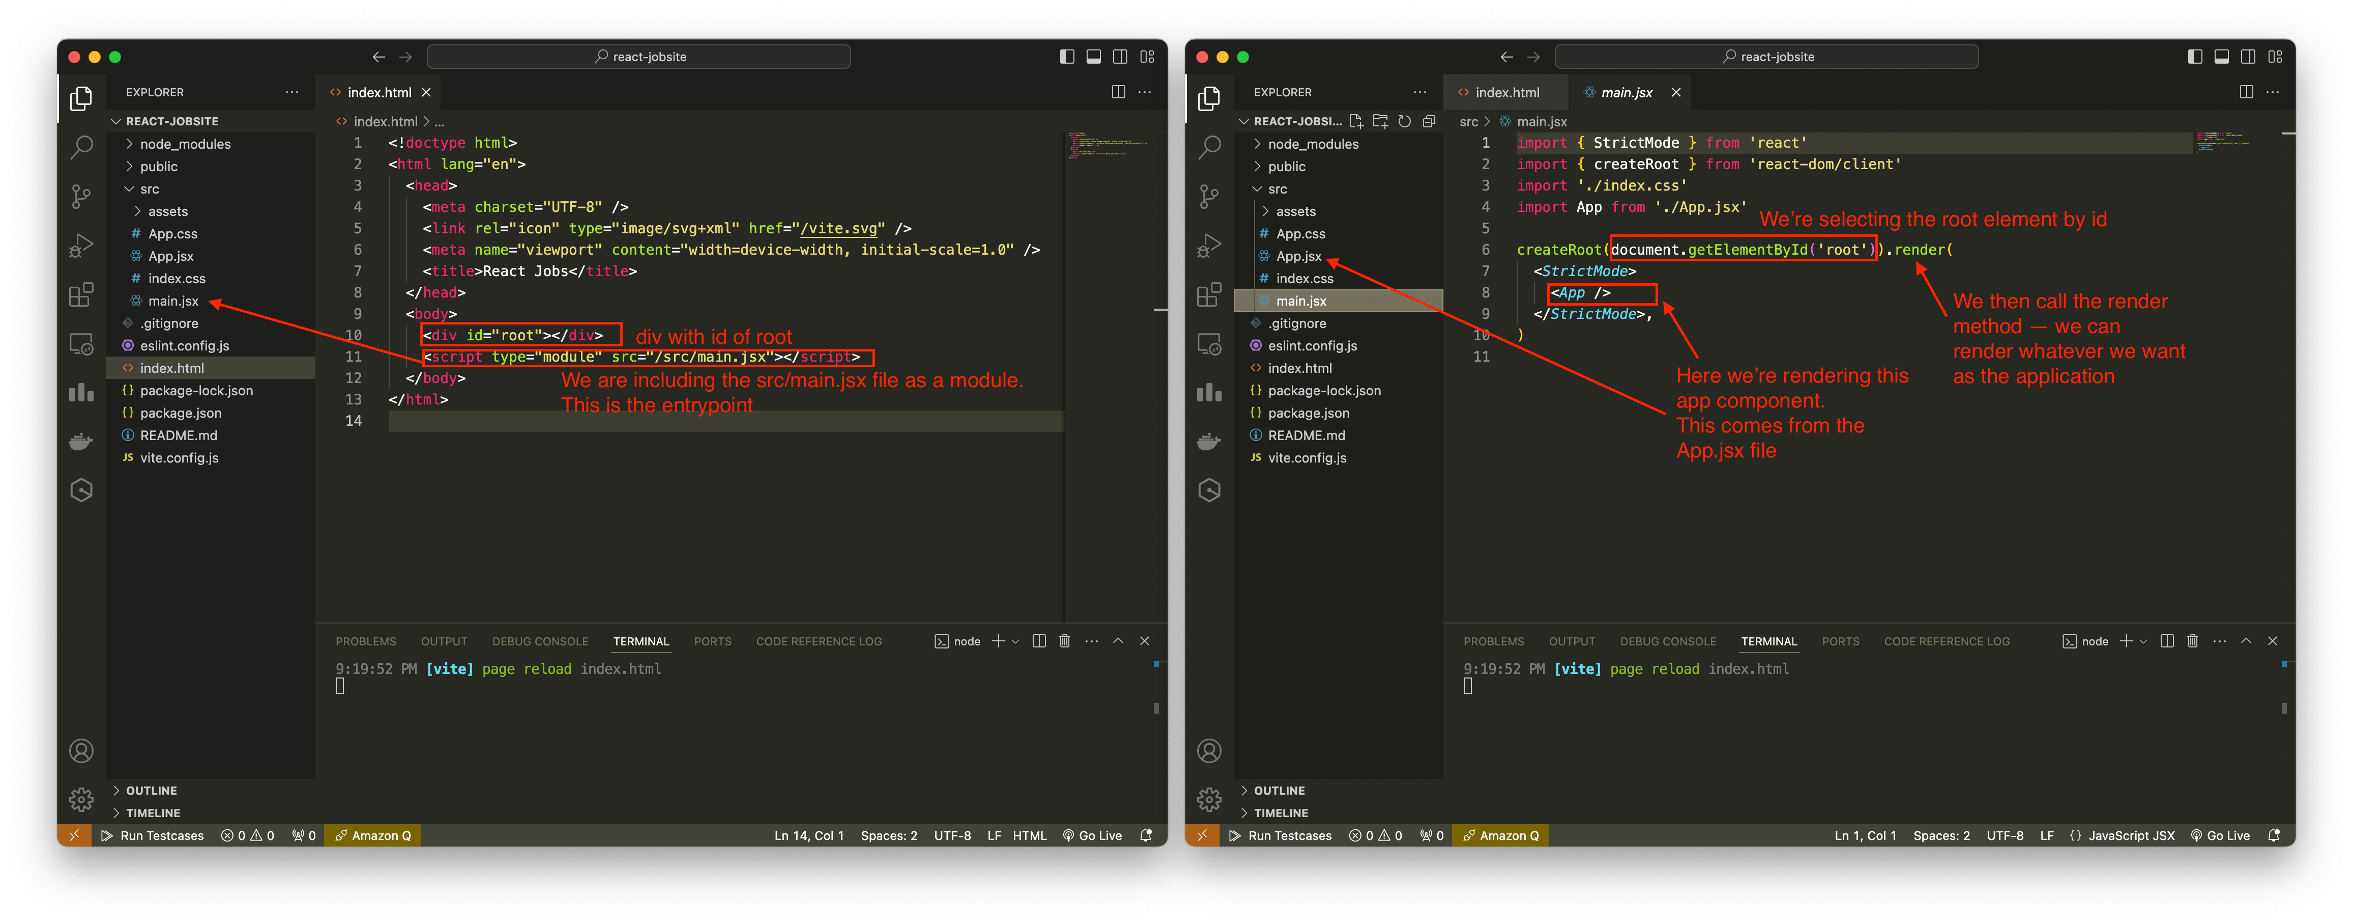Image resolution: width=2354 pixels, height=922 pixels.
Task: Open Remote Explorer icon in left window
Action: (x=81, y=343)
